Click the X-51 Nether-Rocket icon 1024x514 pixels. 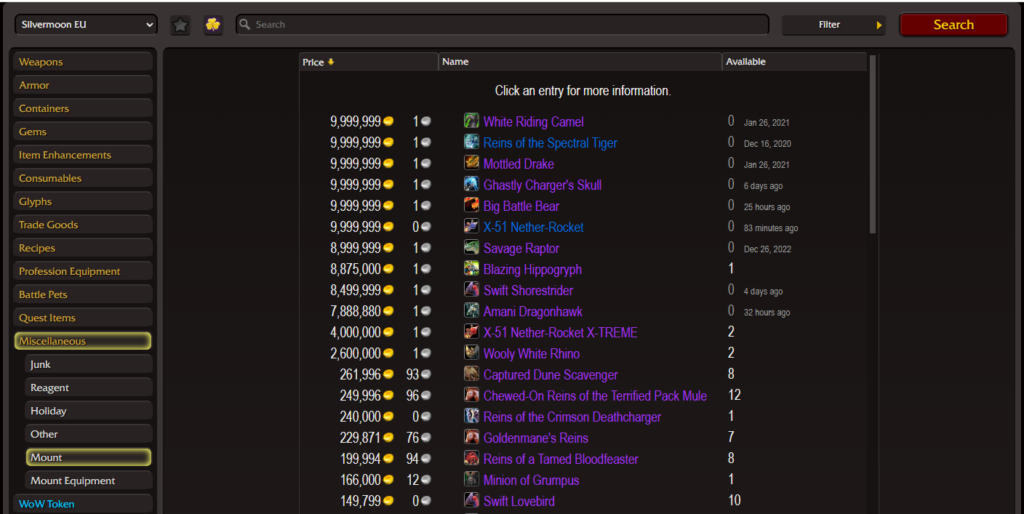472,226
